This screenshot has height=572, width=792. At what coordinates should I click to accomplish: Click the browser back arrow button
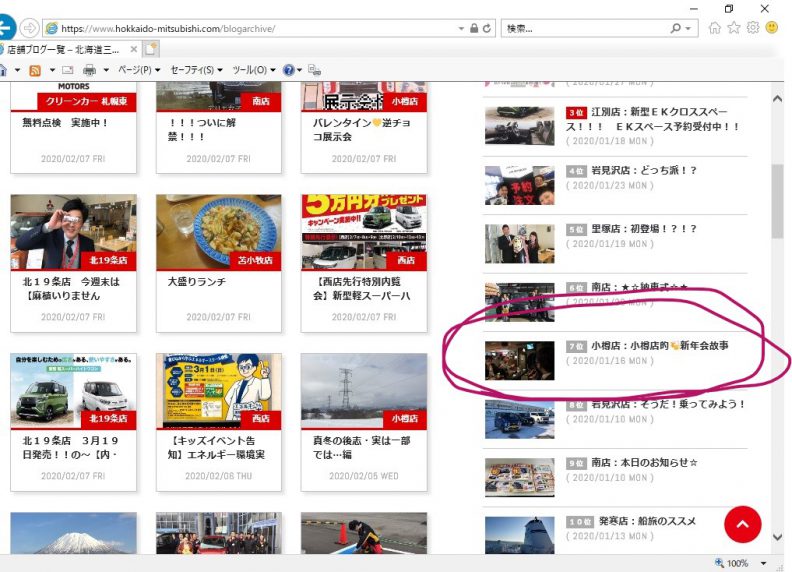point(6,28)
